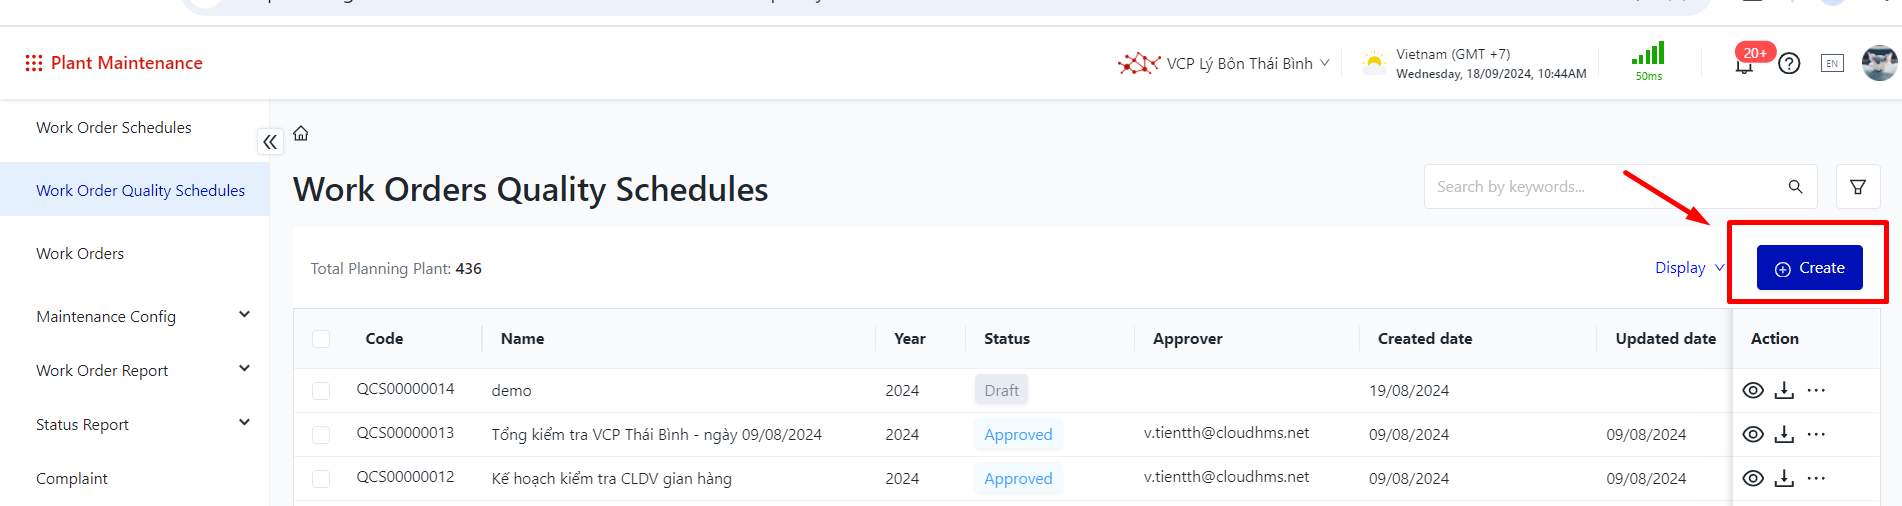
Task: Open the Display columns dropdown
Action: (x=1689, y=268)
